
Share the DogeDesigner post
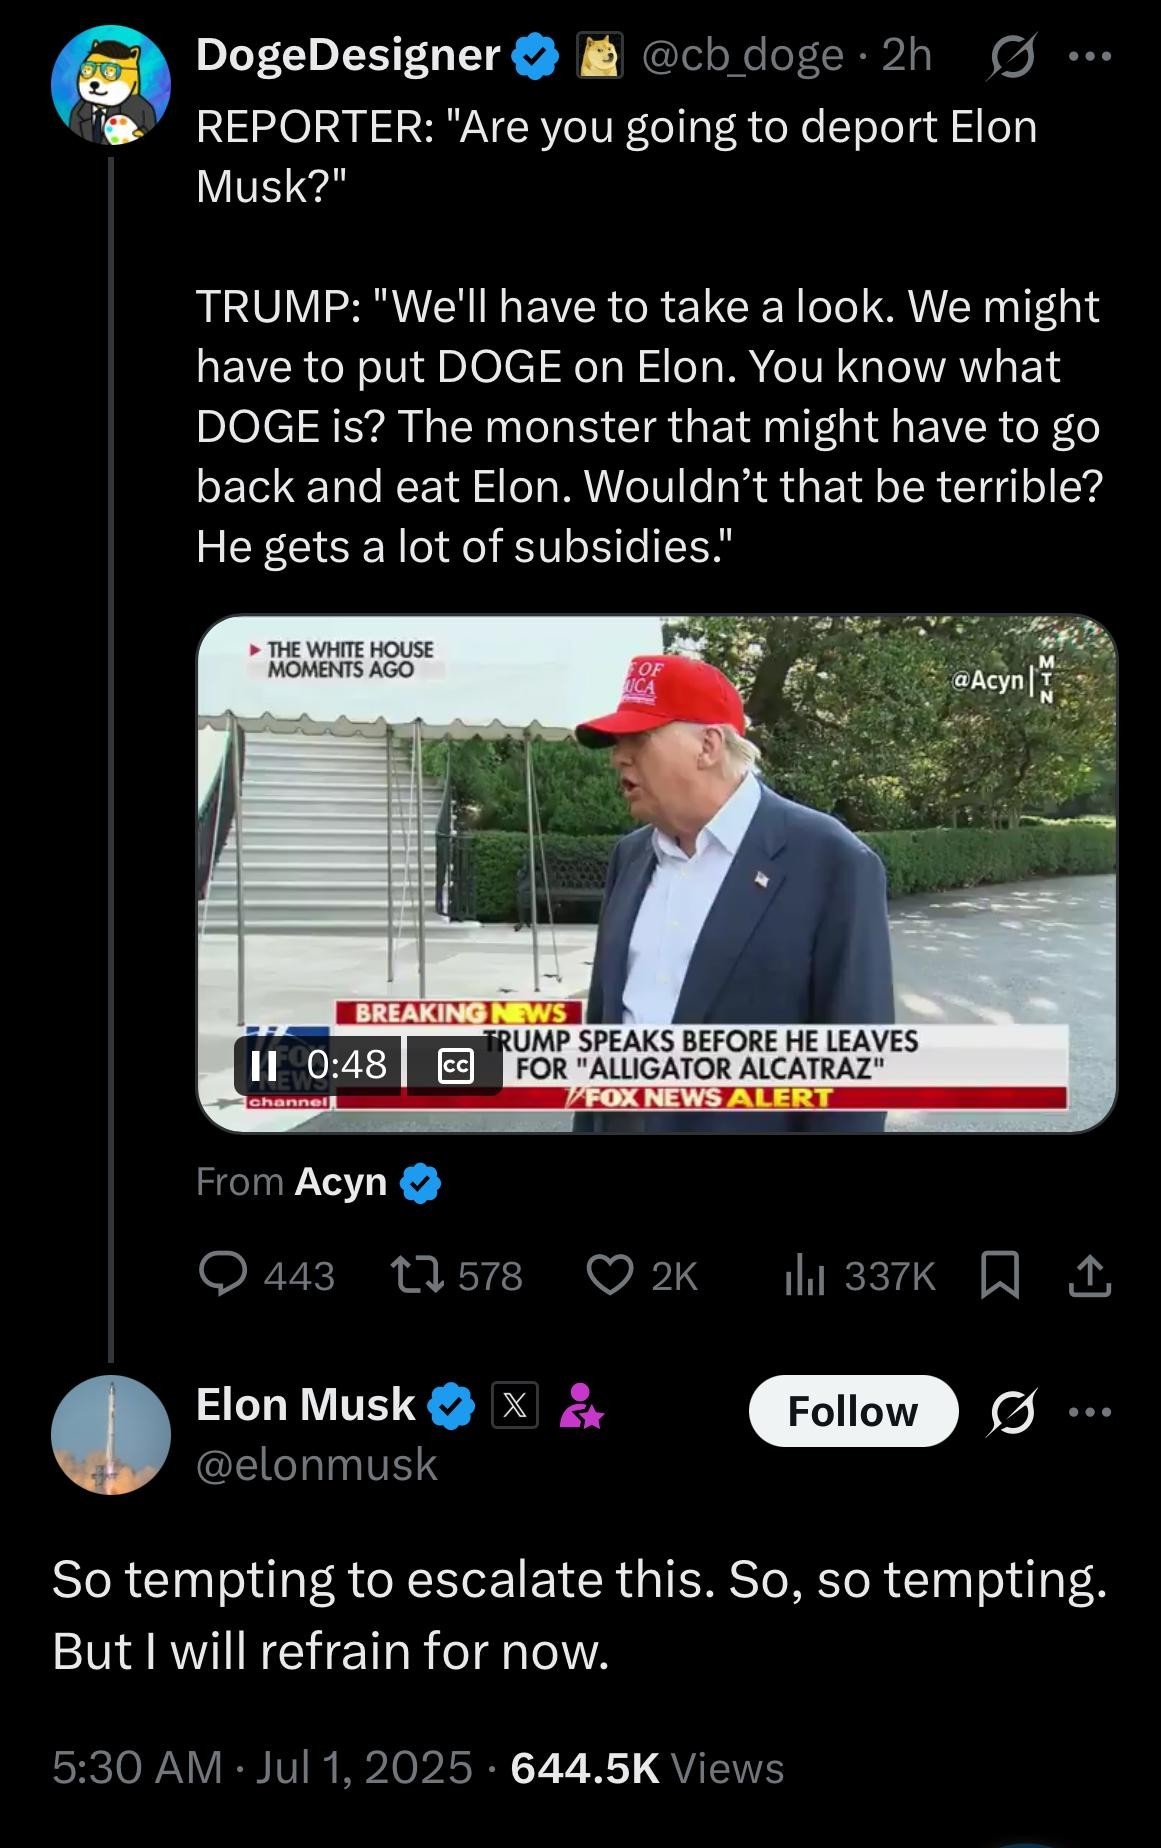pos(1089,1275)
